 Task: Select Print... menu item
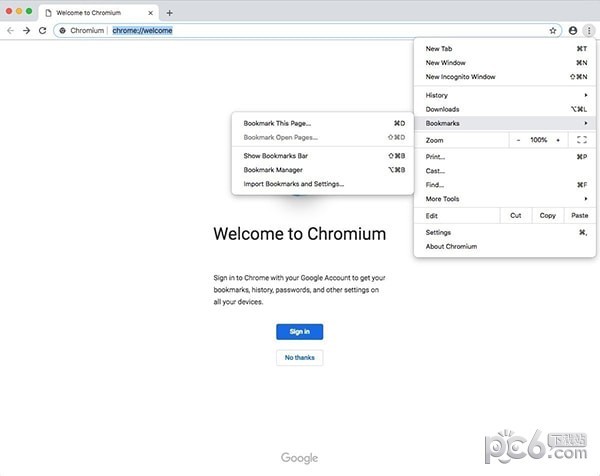click(x=505, y=157)
